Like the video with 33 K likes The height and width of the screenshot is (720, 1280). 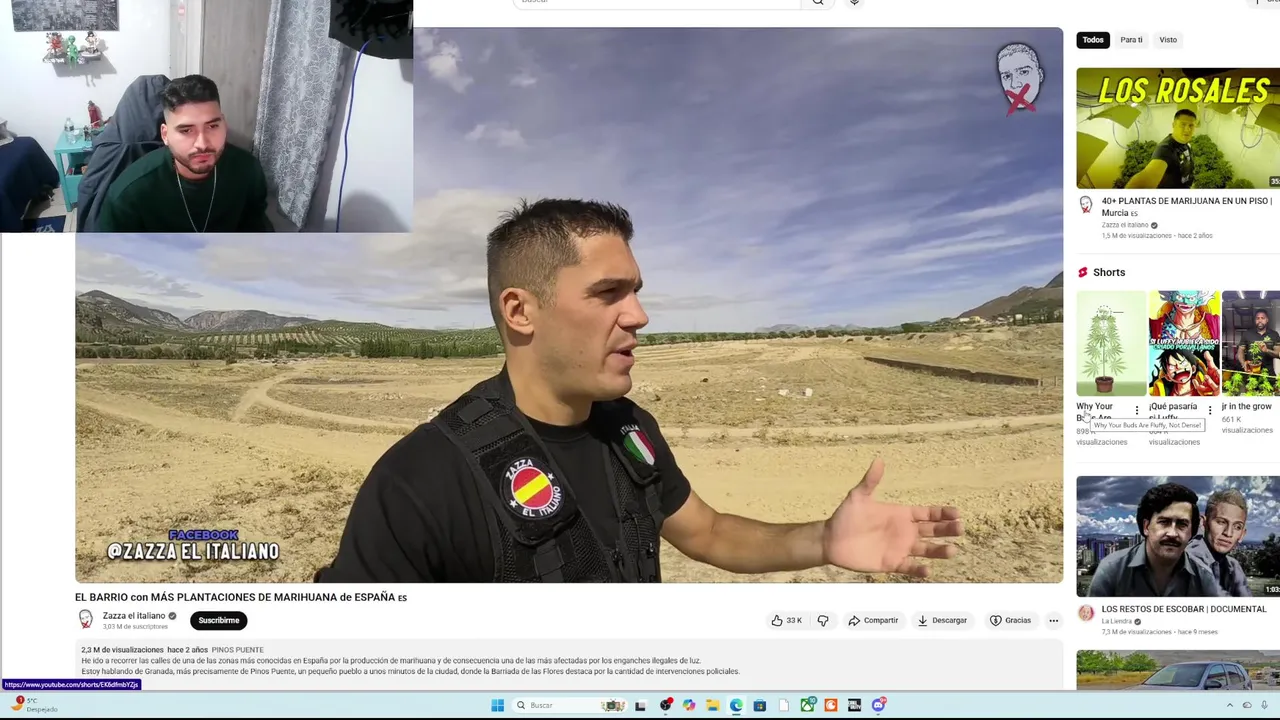pyautogui.click(x=787, y=620)
